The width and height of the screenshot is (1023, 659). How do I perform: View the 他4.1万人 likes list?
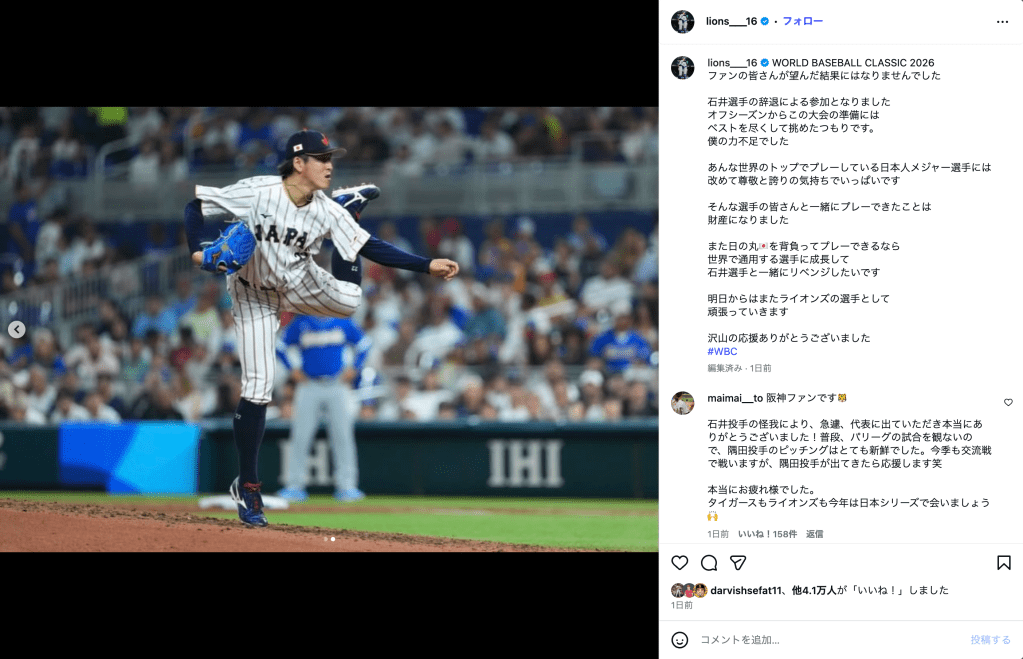[814, 590]
